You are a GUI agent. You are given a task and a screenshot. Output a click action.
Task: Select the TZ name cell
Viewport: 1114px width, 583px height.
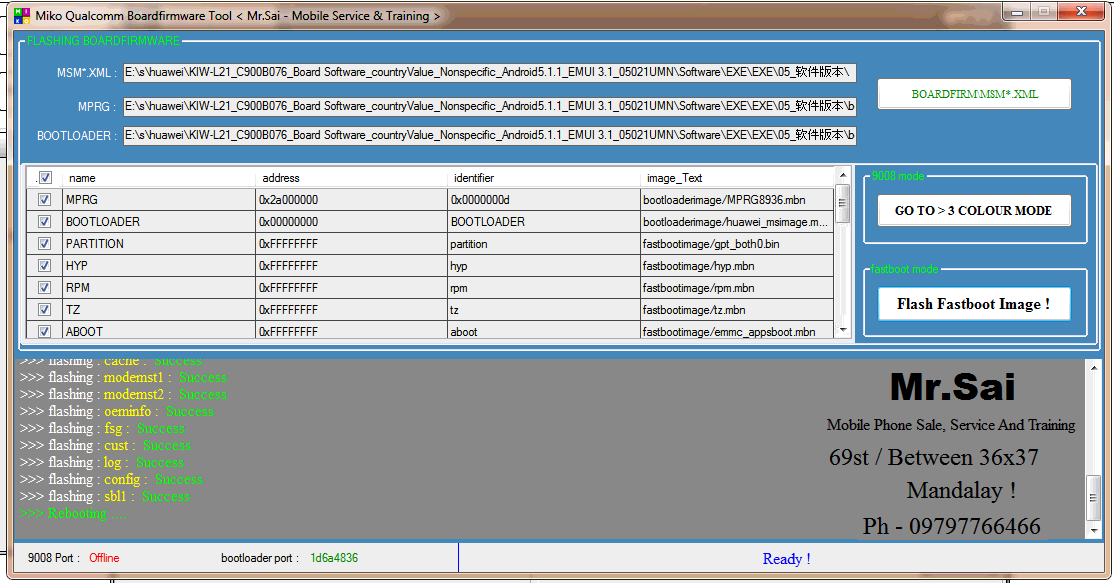coord(158,310)
